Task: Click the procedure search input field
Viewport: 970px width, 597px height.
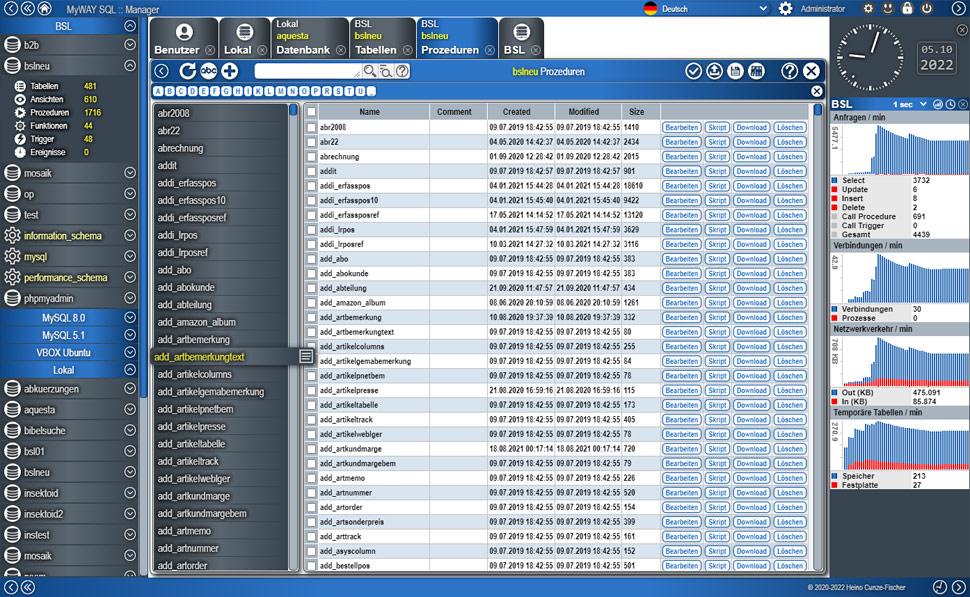Action: [306, 71]
